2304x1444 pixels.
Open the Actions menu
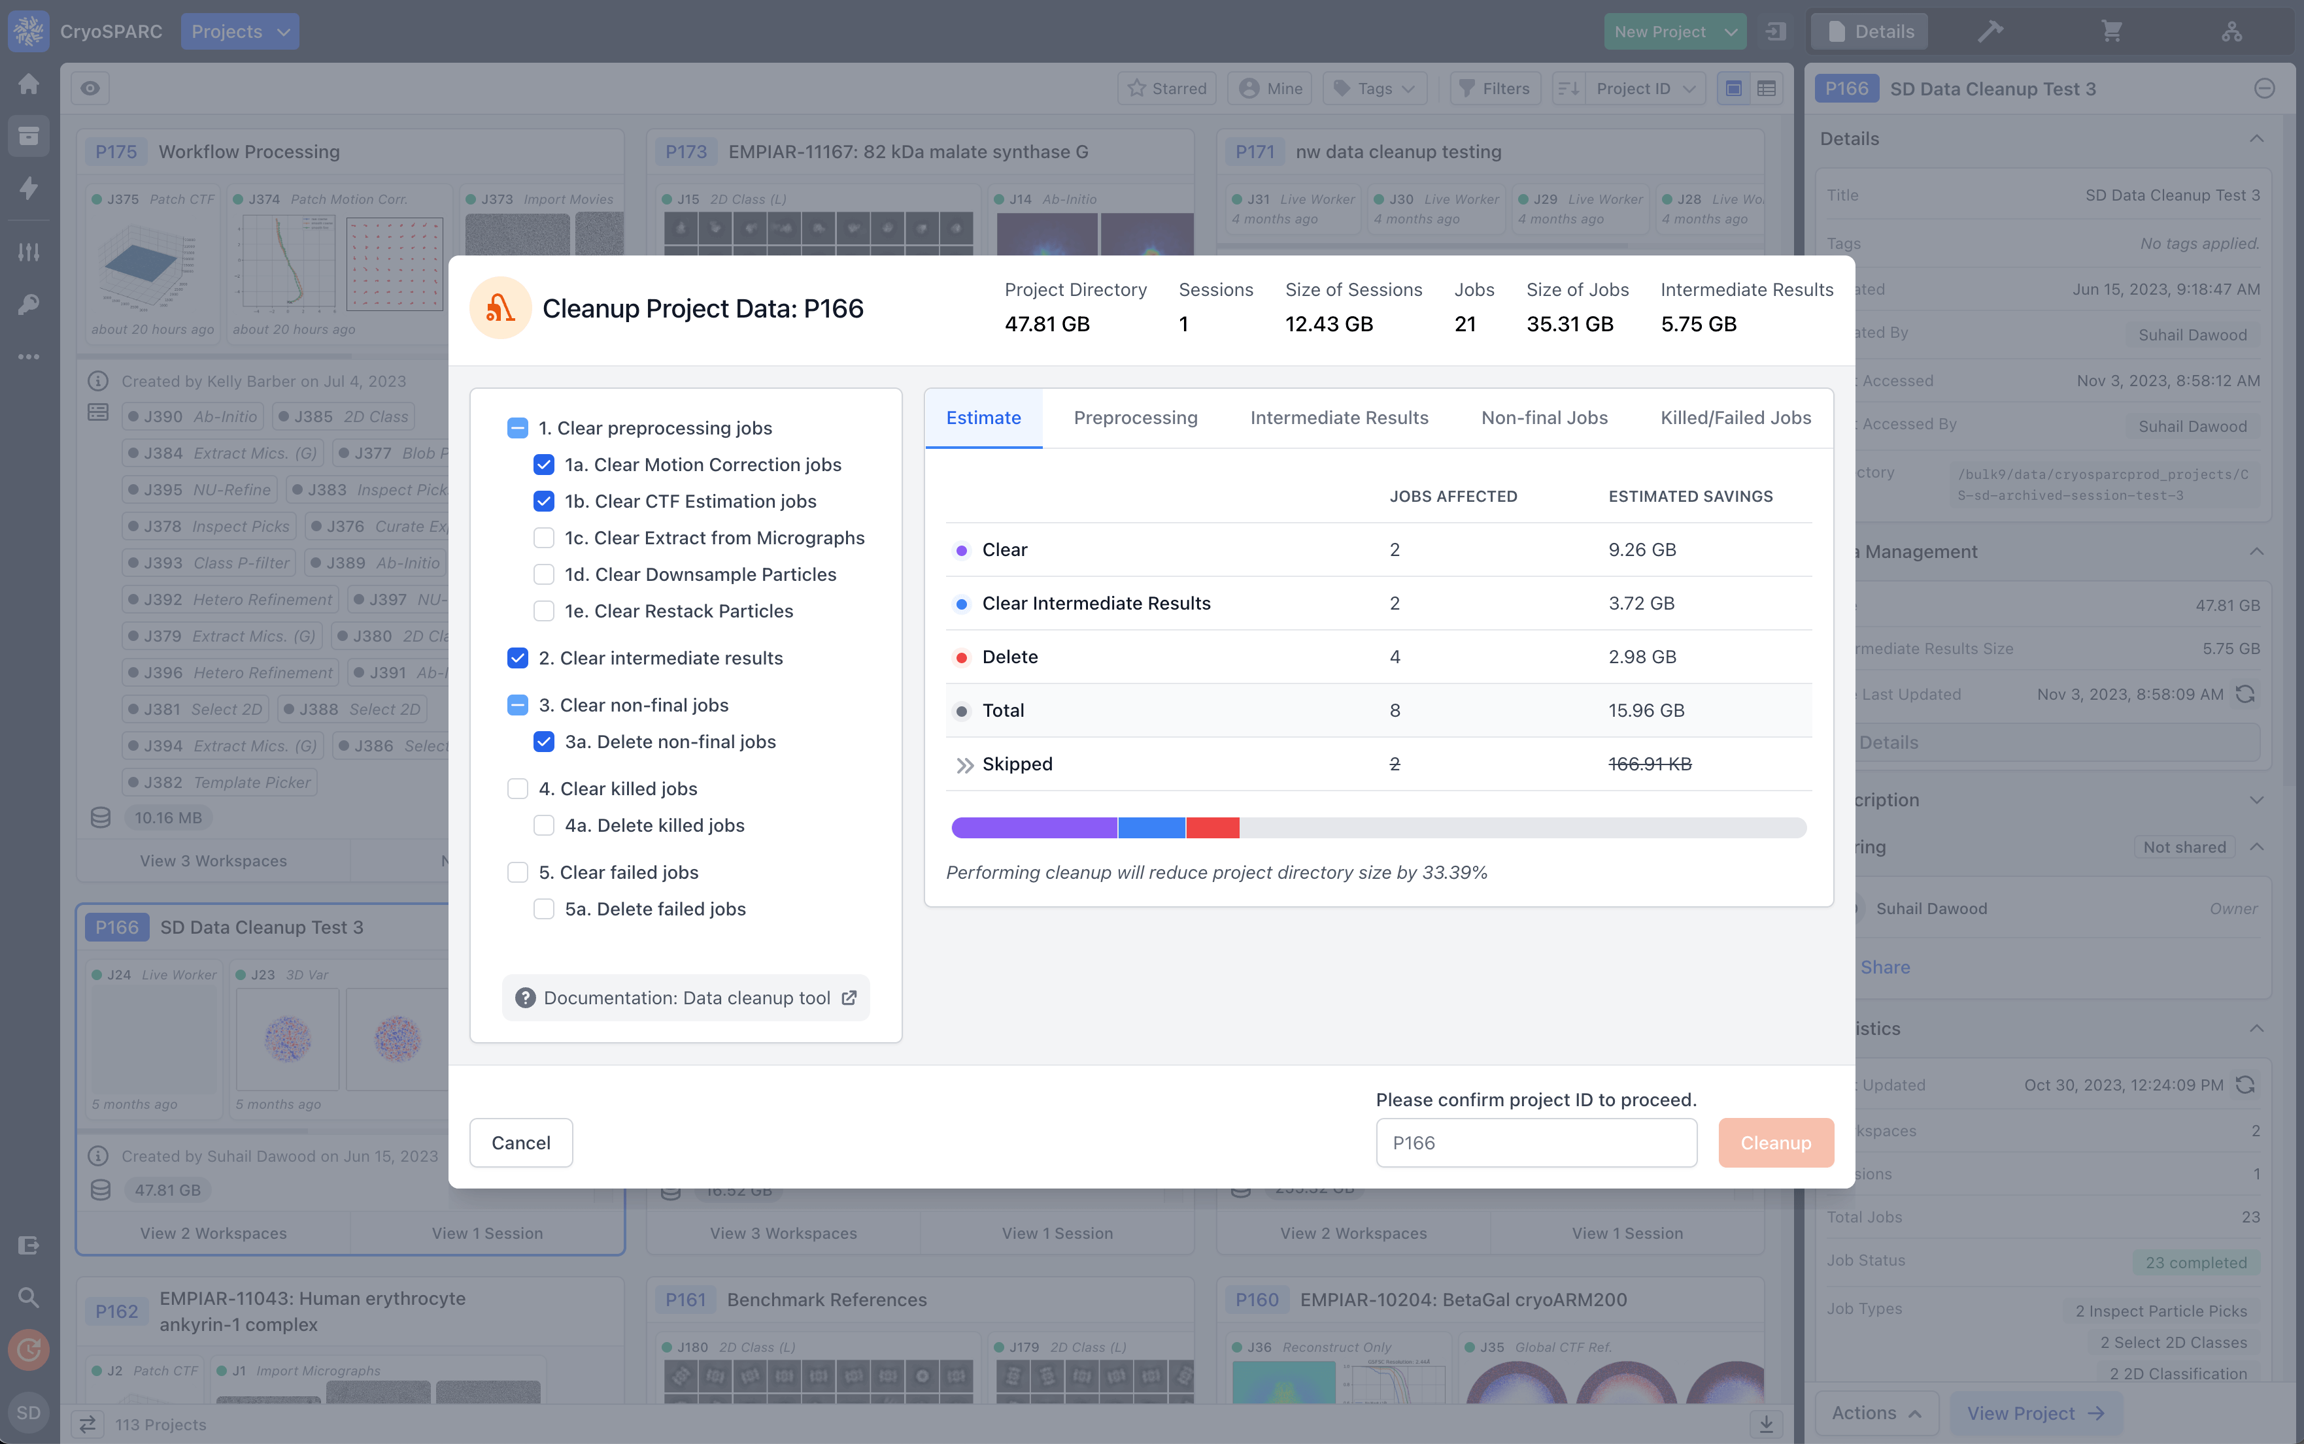pyautogui.click(x=1877, y=1413)
